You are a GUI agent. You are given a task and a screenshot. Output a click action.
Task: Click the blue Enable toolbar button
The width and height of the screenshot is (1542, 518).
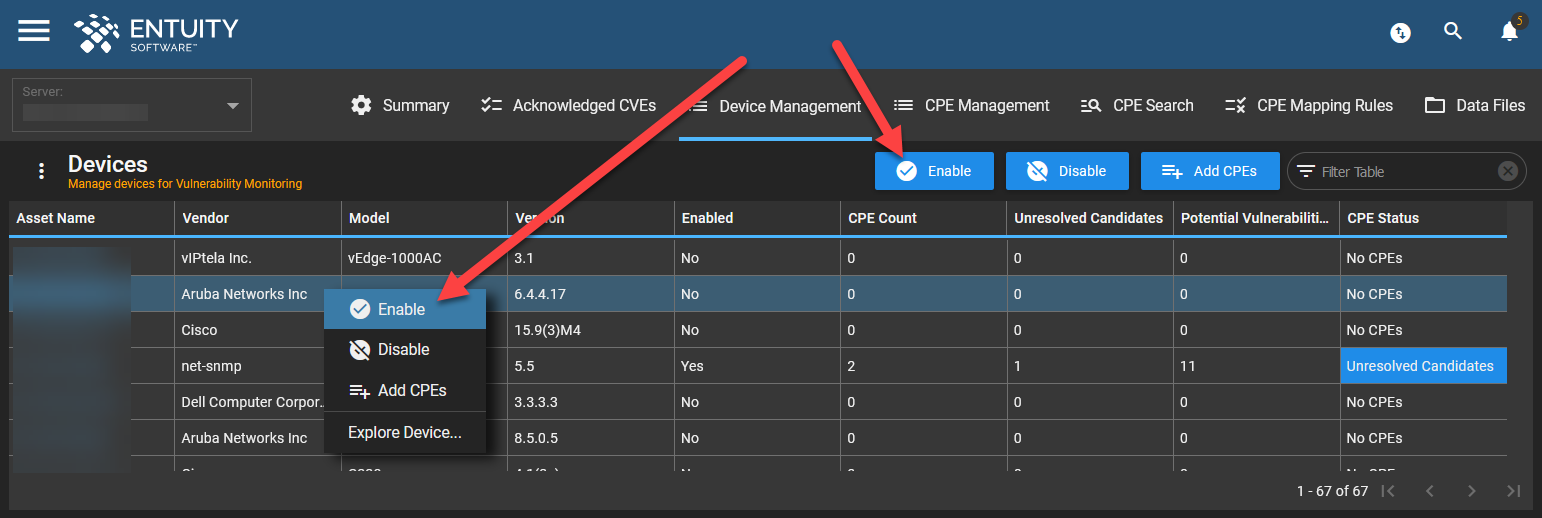click(934, 171)
